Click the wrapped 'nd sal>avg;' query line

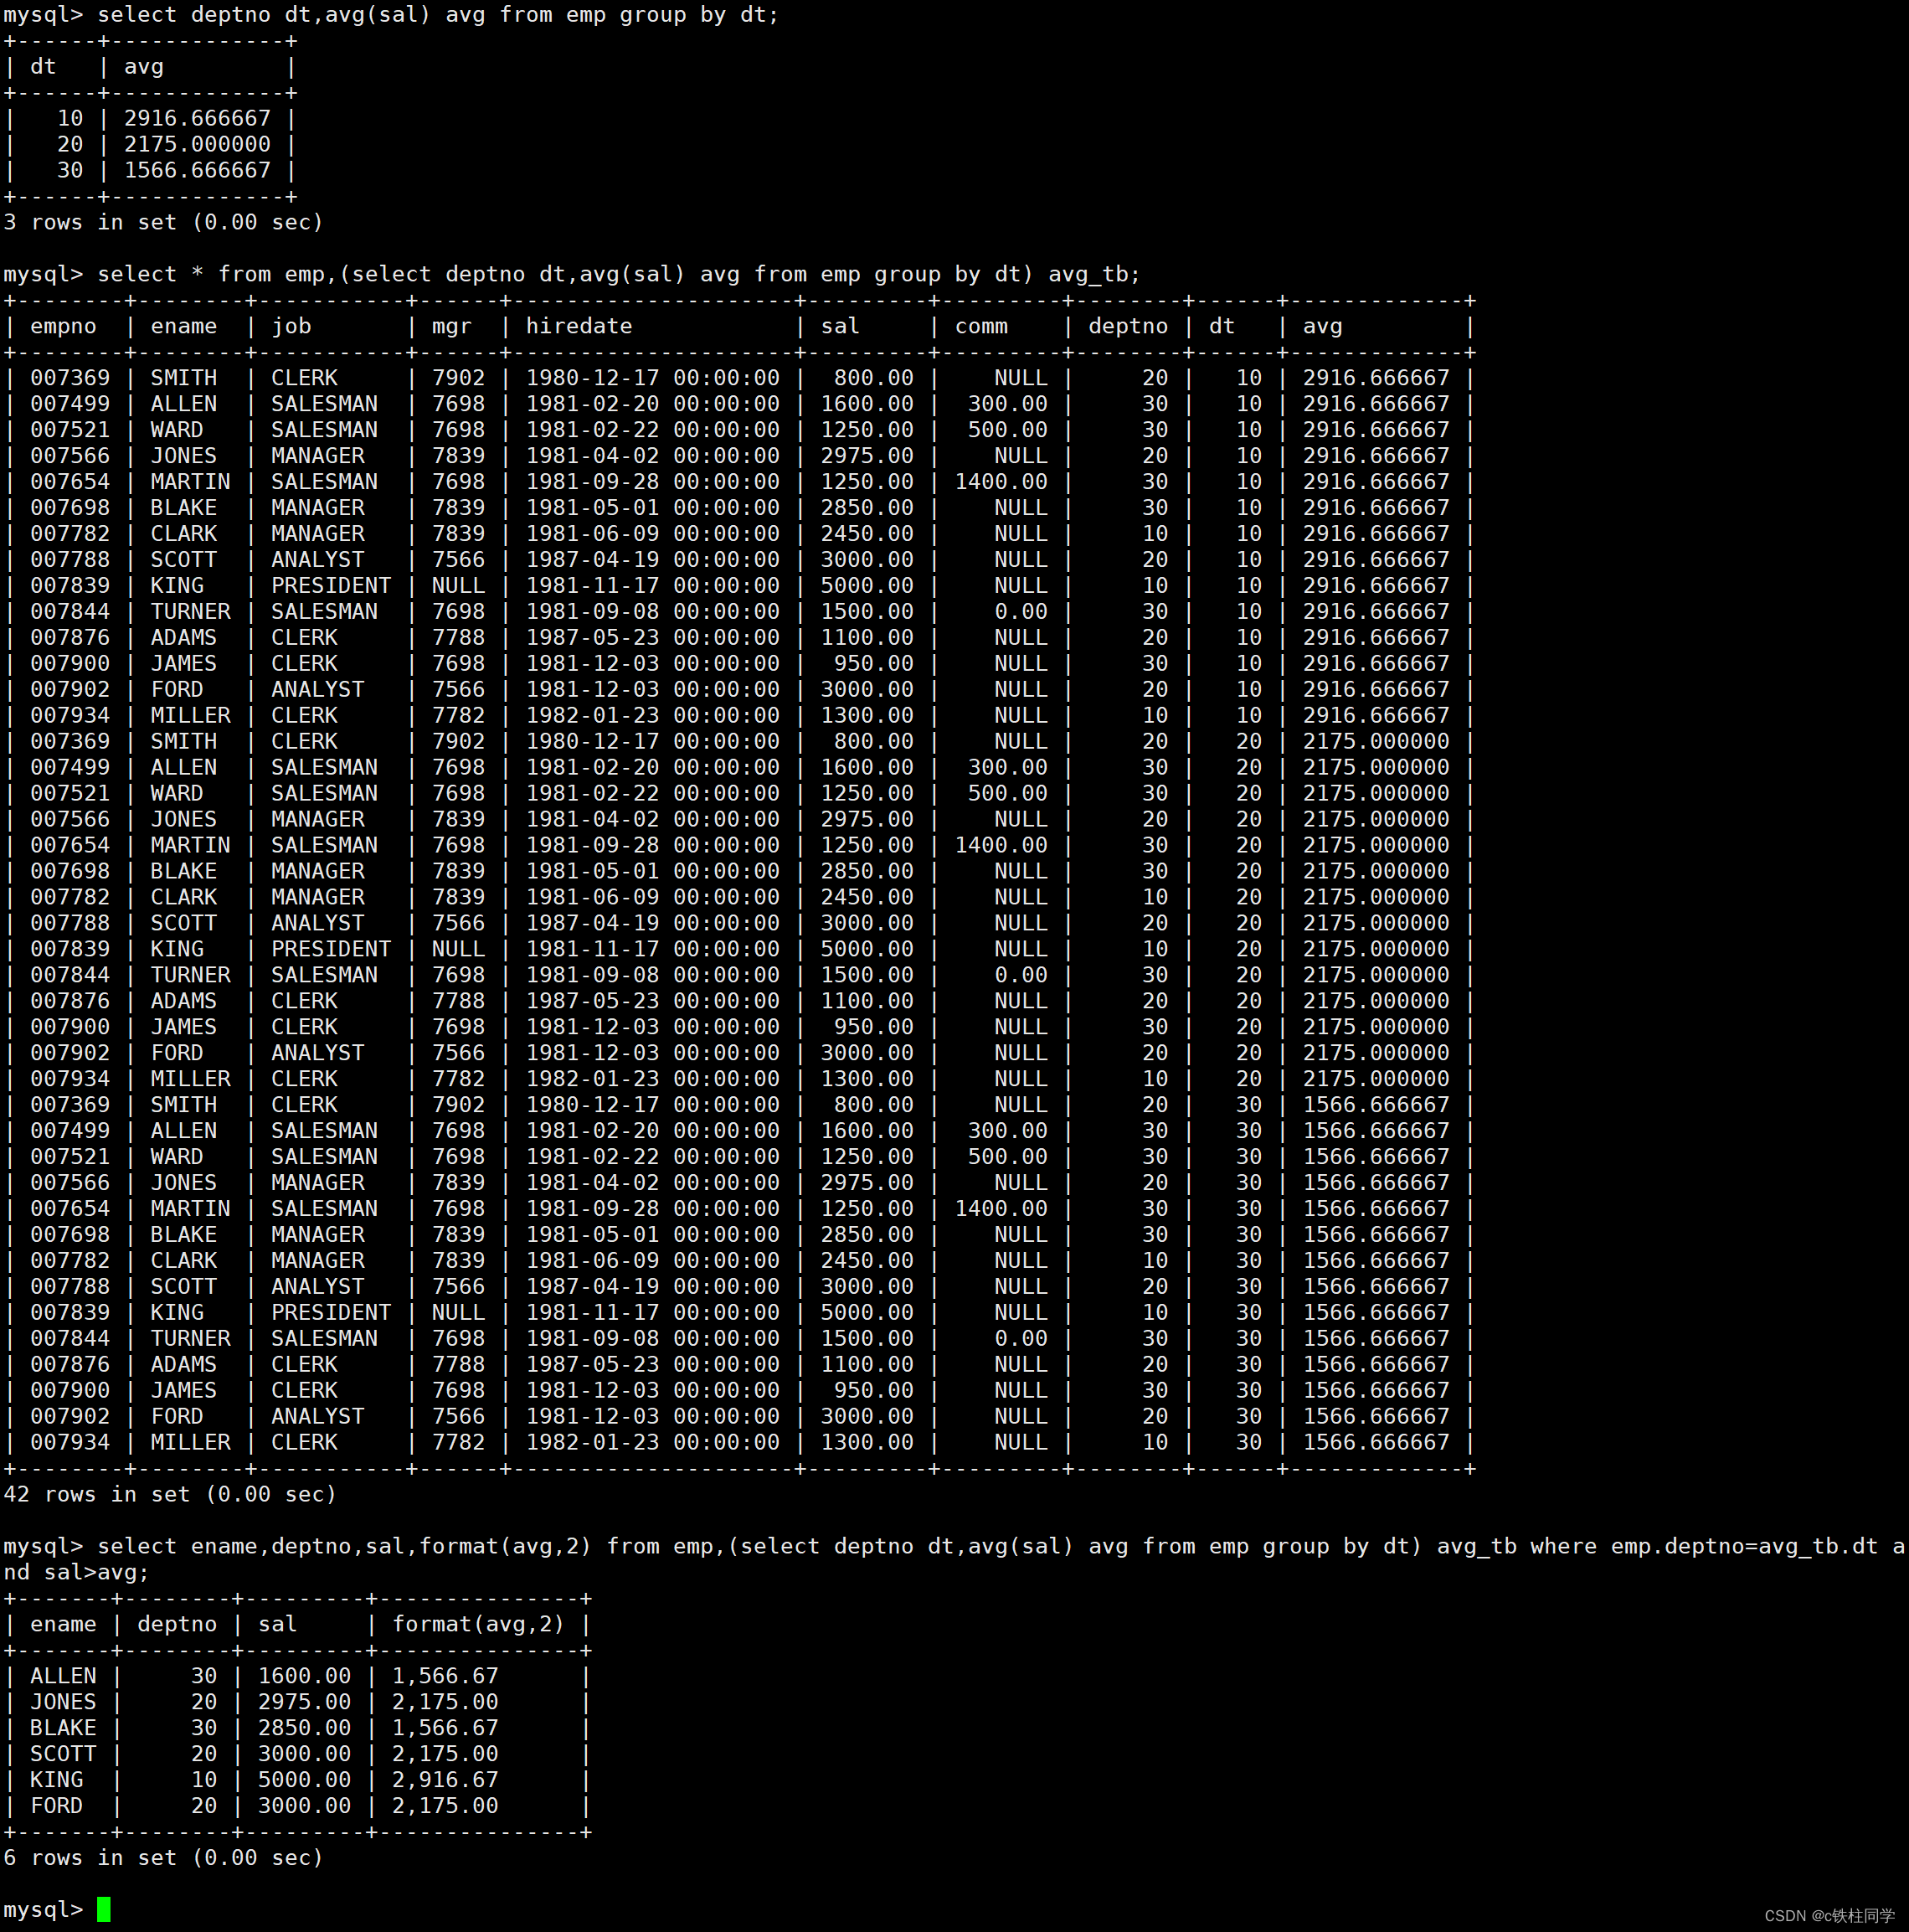point(76,1572)
